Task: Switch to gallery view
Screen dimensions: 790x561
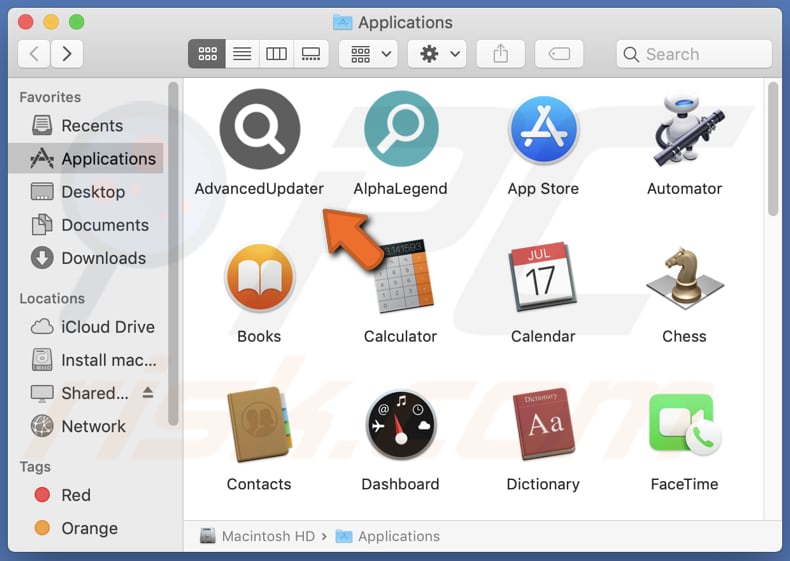Action: [x=311, y=54]
